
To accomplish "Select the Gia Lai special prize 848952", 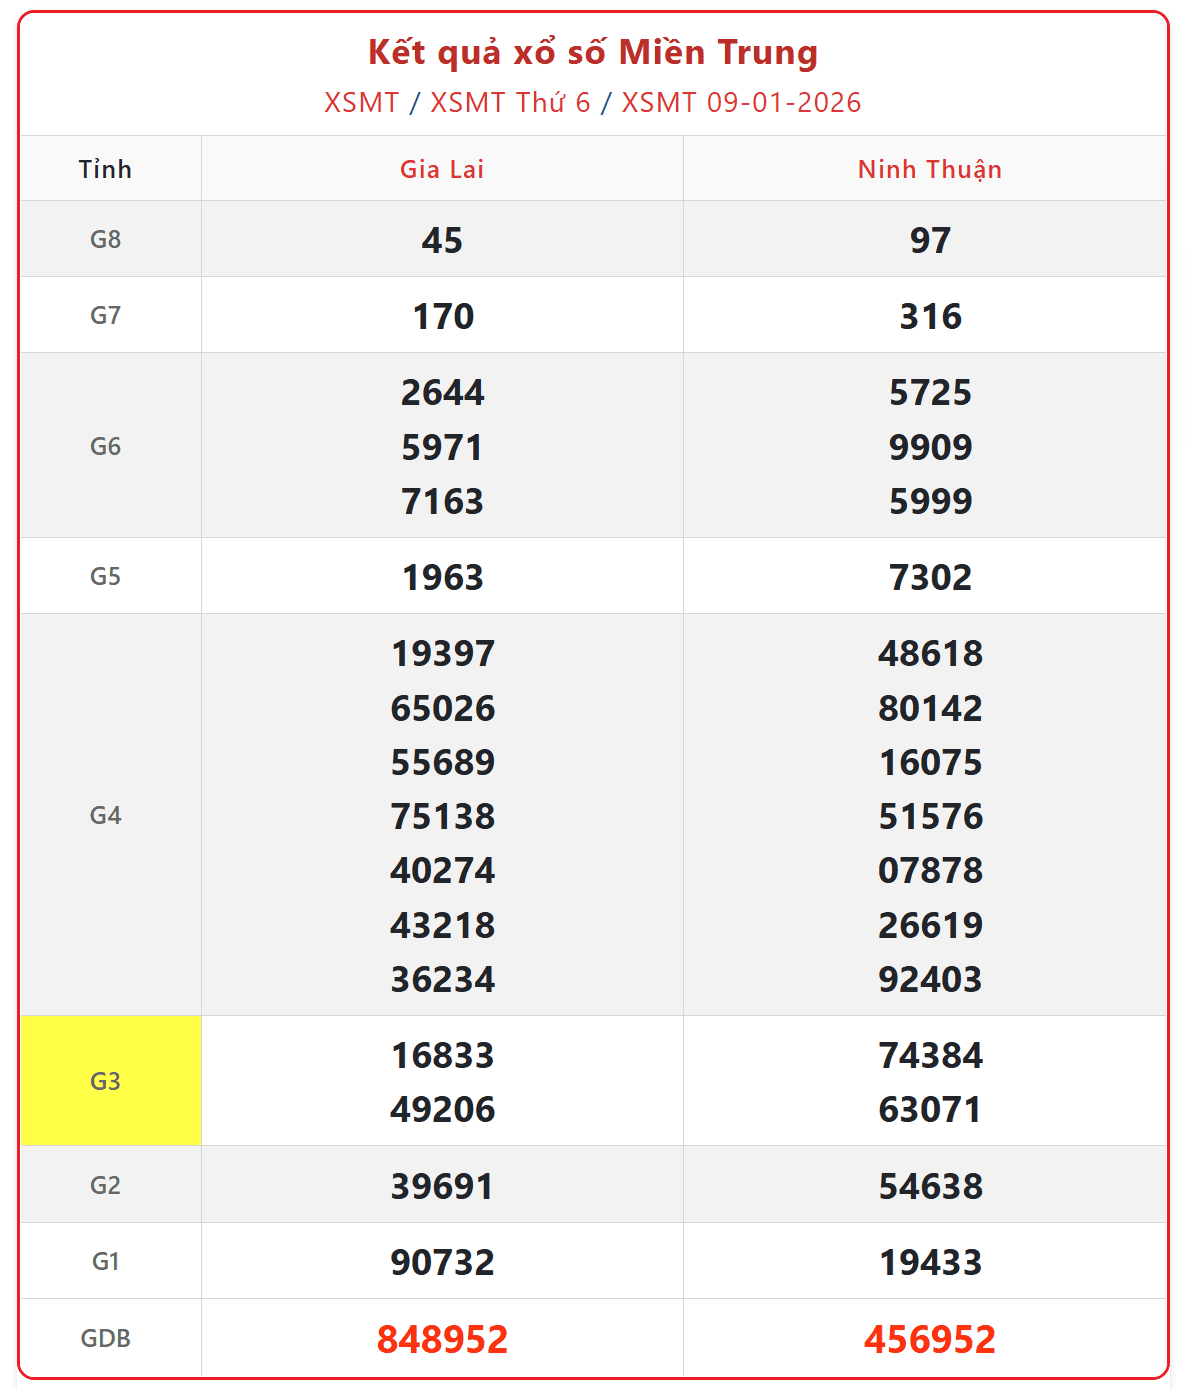I will (x=442, y=1339).
